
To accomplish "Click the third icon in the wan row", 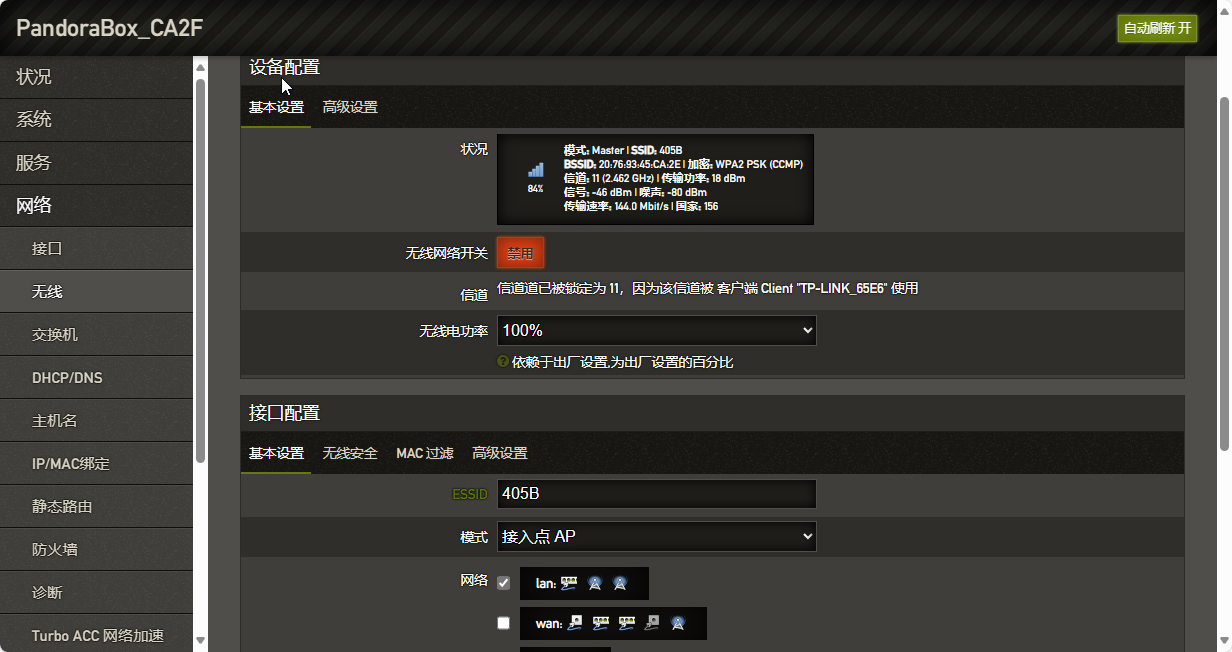I will (627, 623).
